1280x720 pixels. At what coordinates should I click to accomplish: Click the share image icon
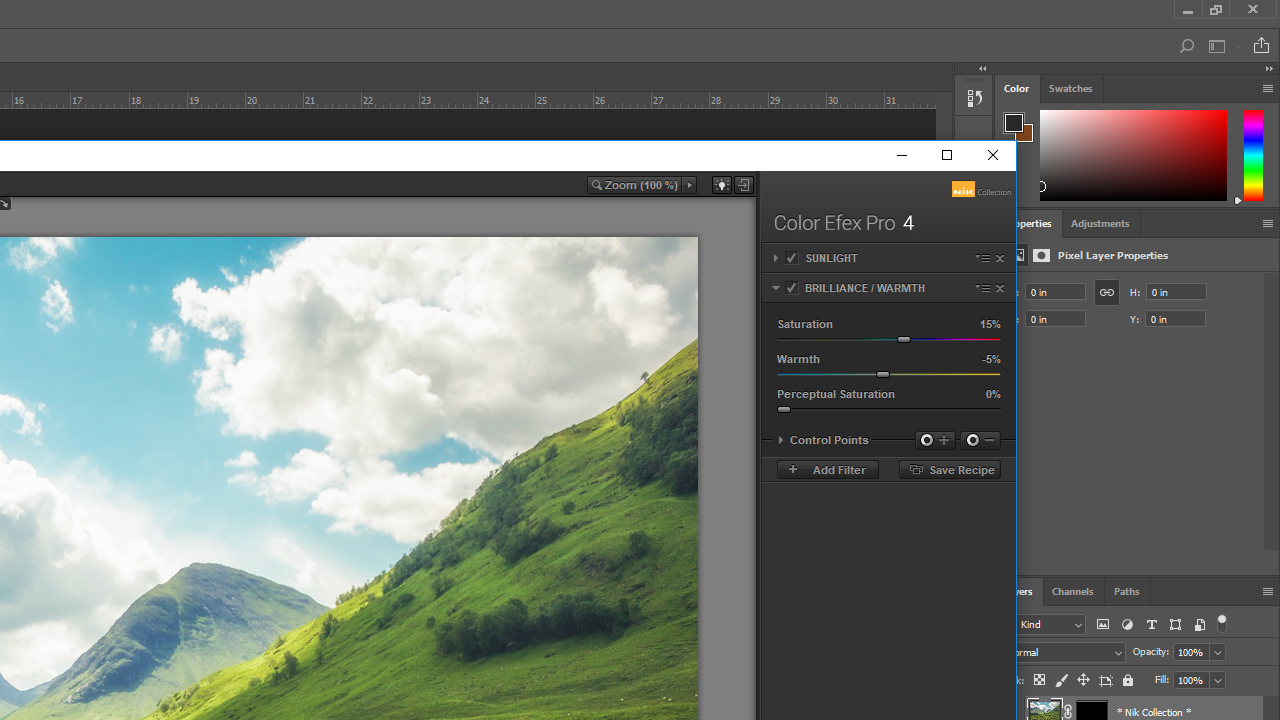[1261, 46]
